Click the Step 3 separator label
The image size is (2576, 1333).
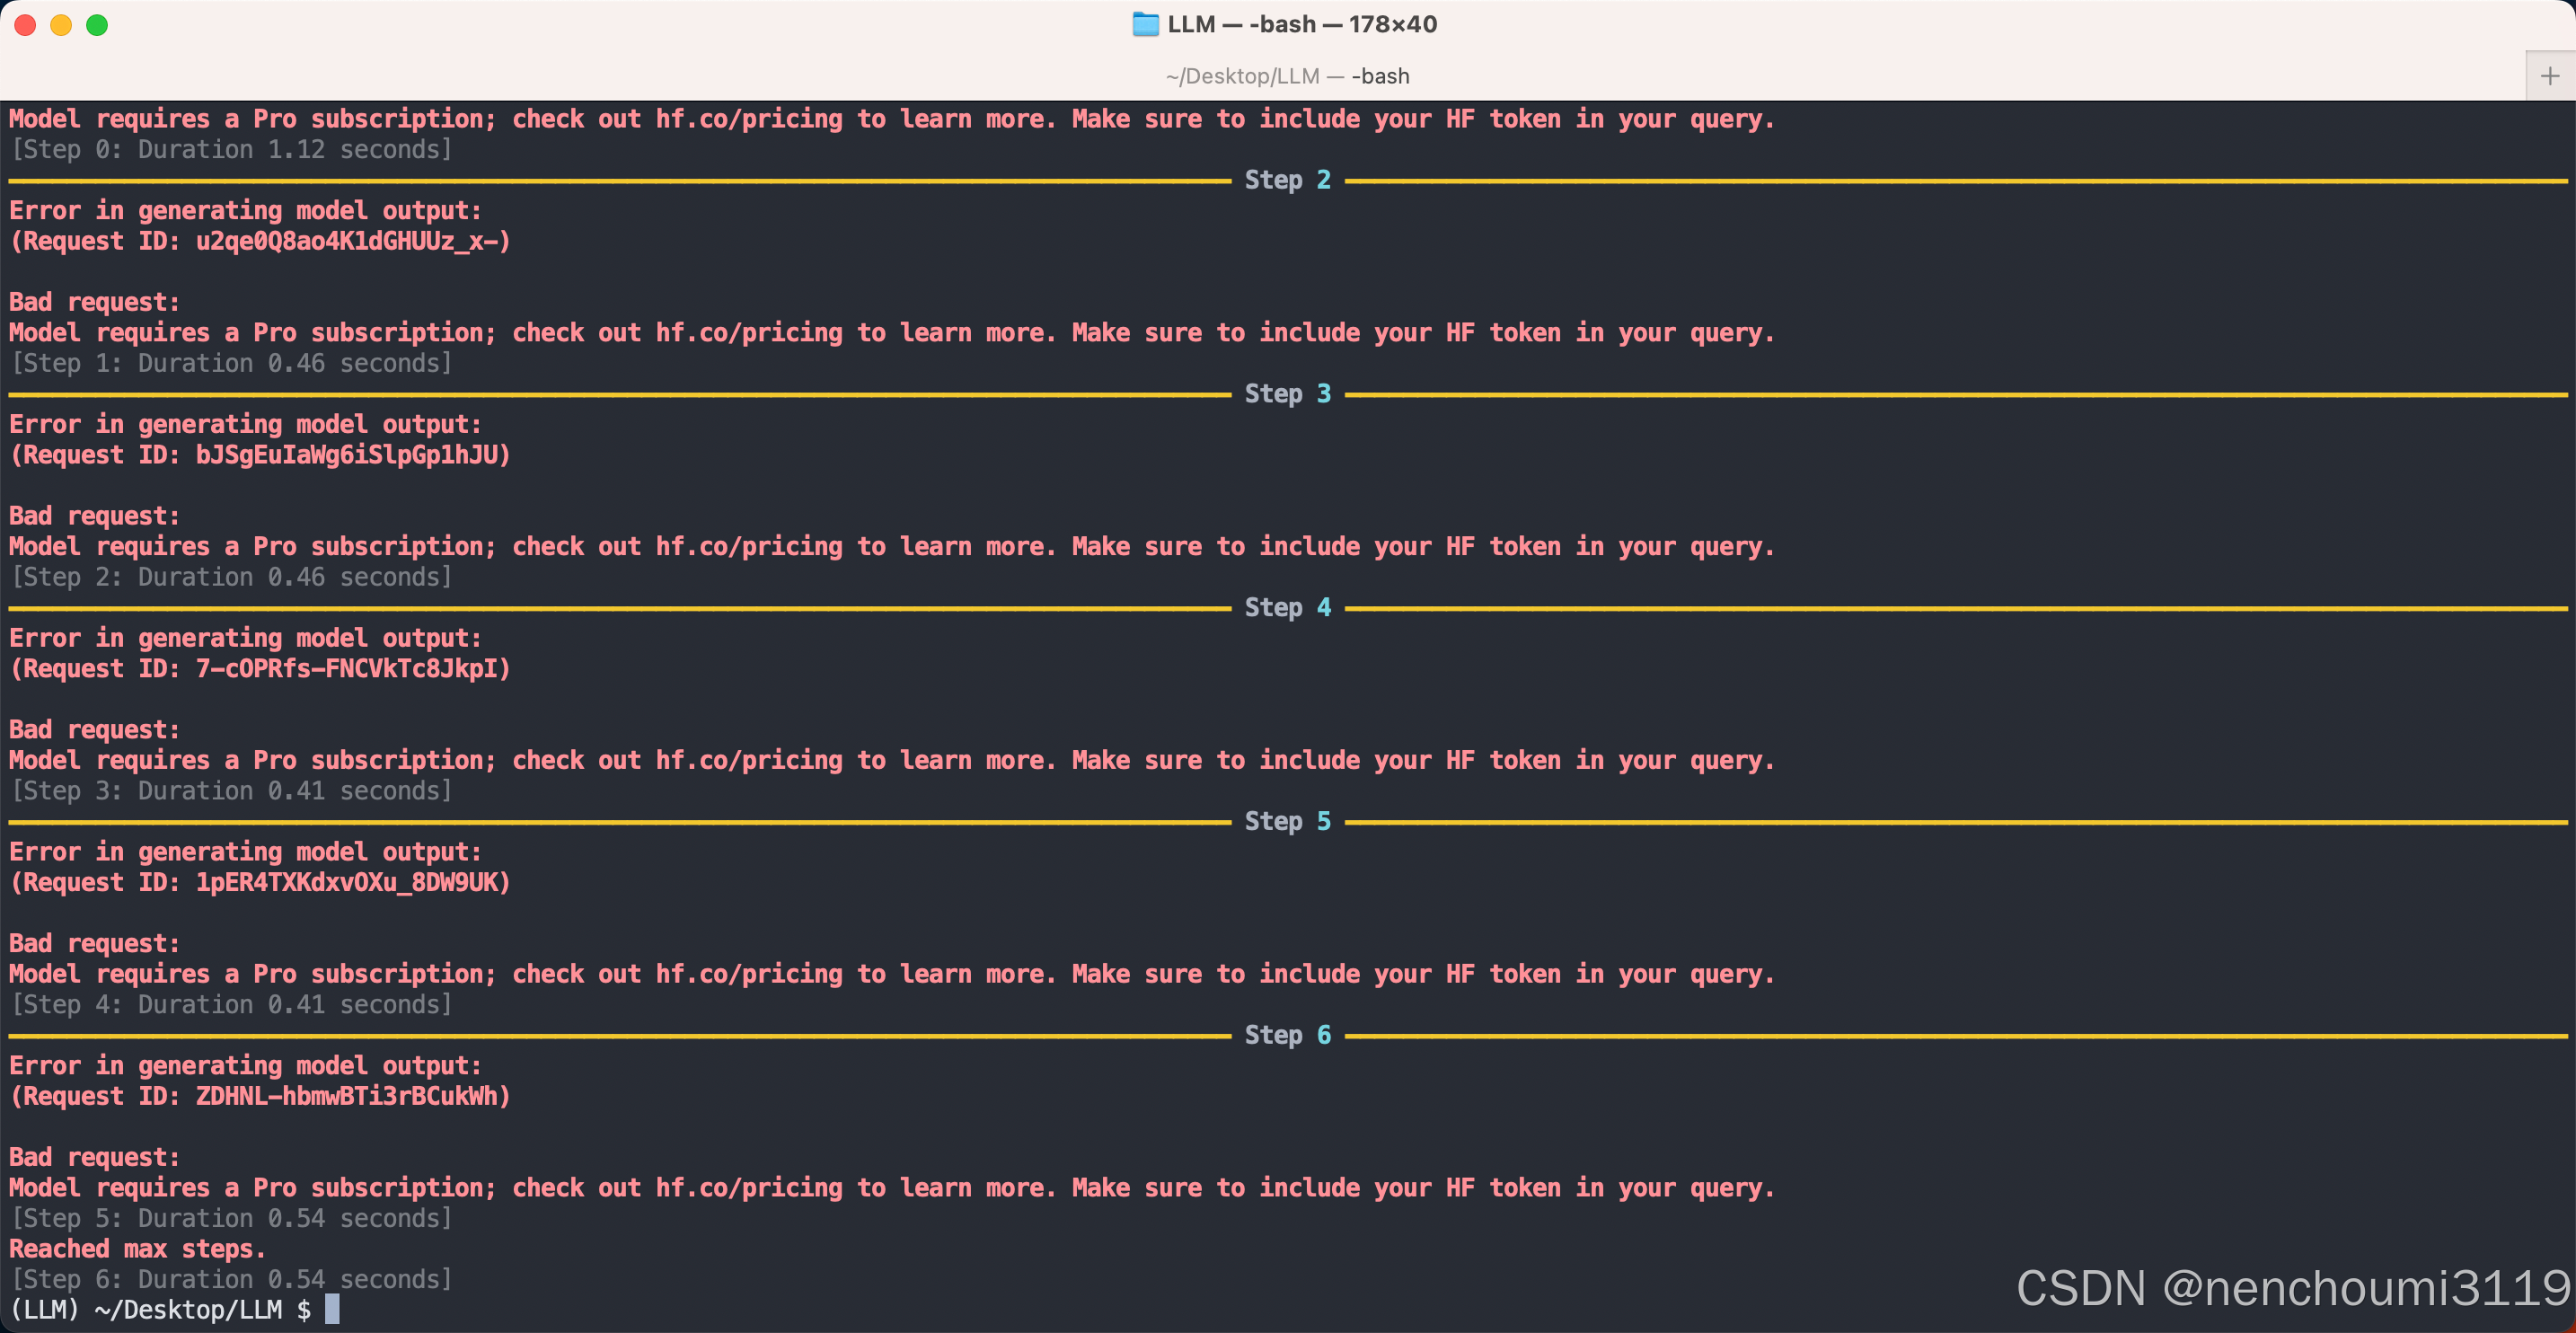[1287, 394]
